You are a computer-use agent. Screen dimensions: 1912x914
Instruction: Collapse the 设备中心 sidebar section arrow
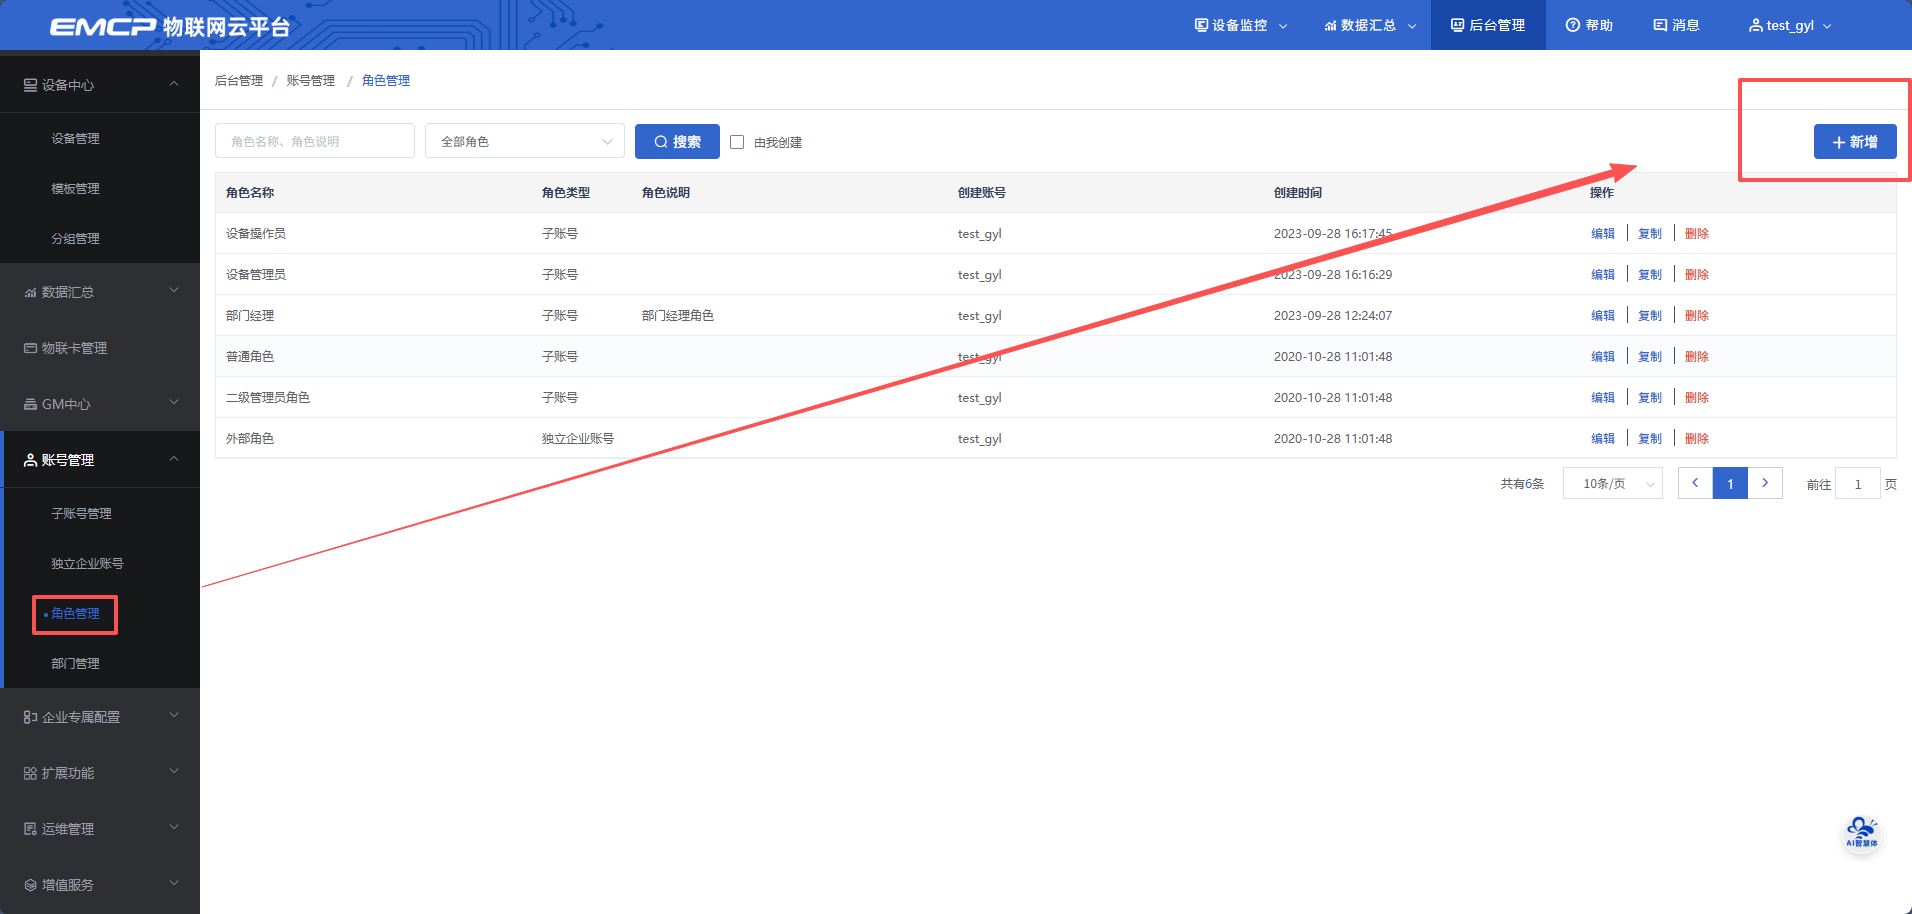[174, 84]
